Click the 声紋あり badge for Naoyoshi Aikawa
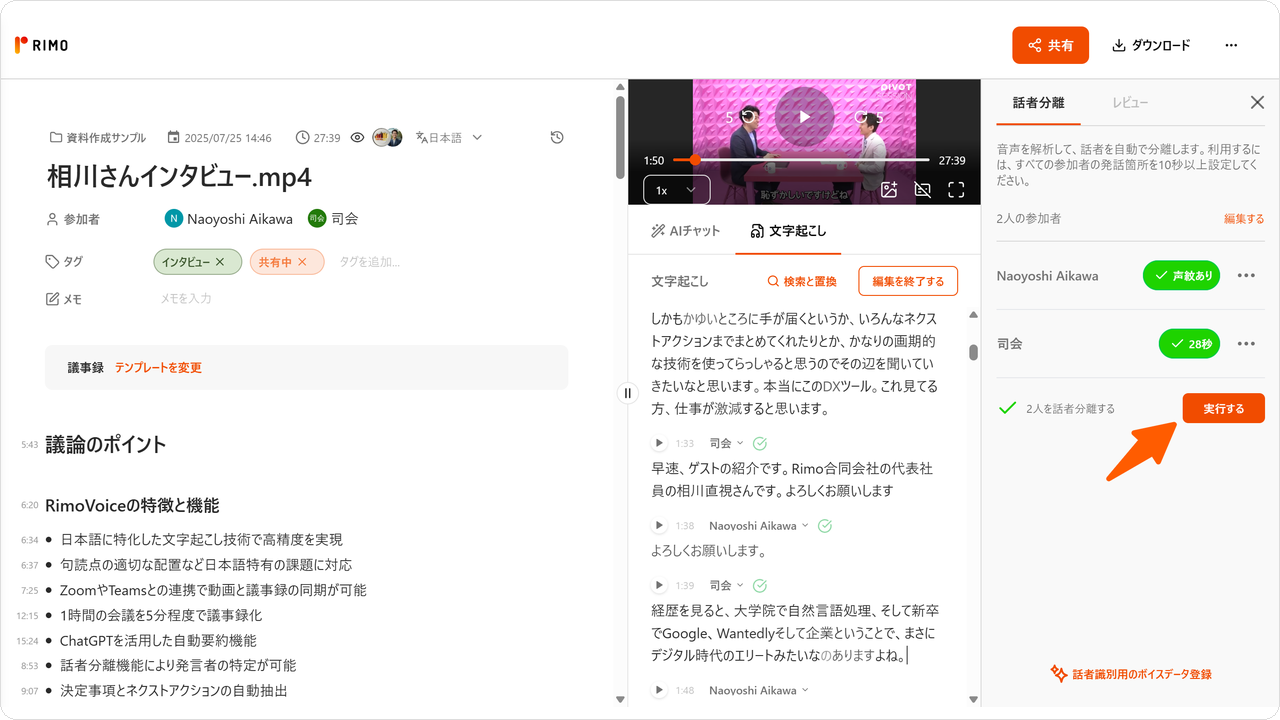 click(1181, 275)
